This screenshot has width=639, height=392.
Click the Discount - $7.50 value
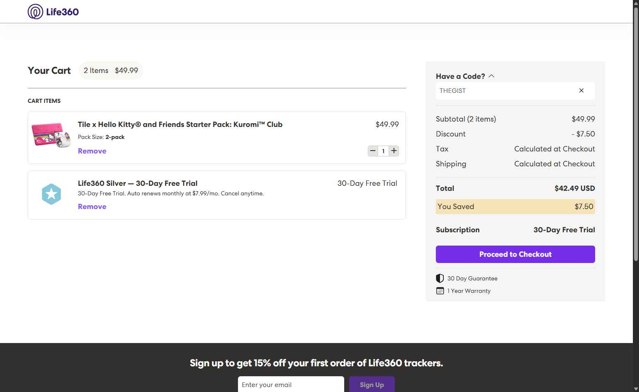583,134
